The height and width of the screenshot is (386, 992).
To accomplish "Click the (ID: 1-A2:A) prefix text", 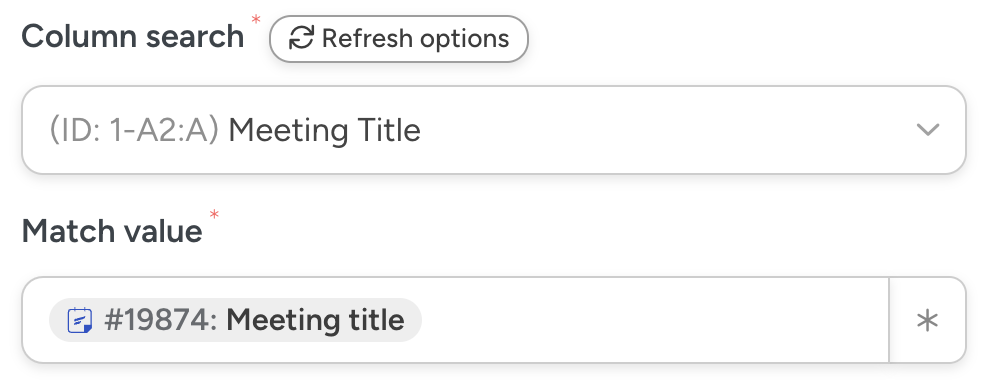I will 134,131.
